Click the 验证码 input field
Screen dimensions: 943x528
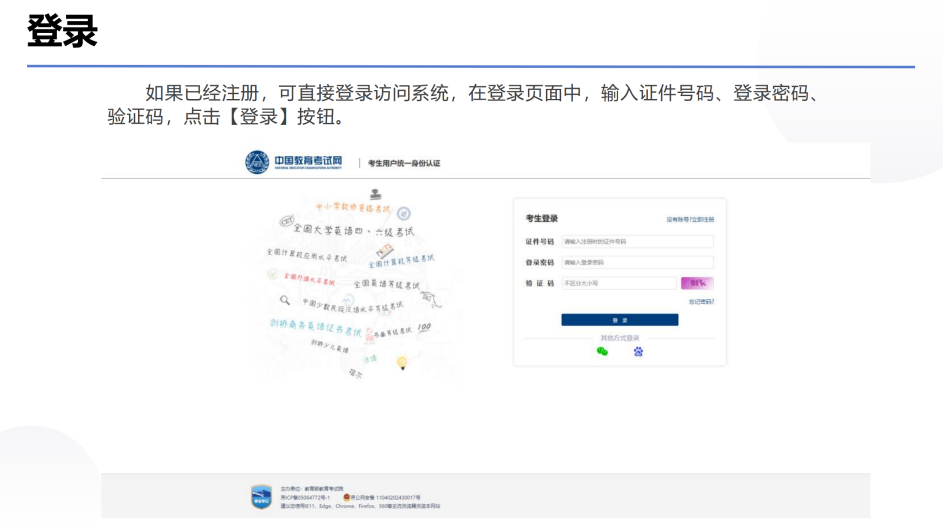coord(619,283)
